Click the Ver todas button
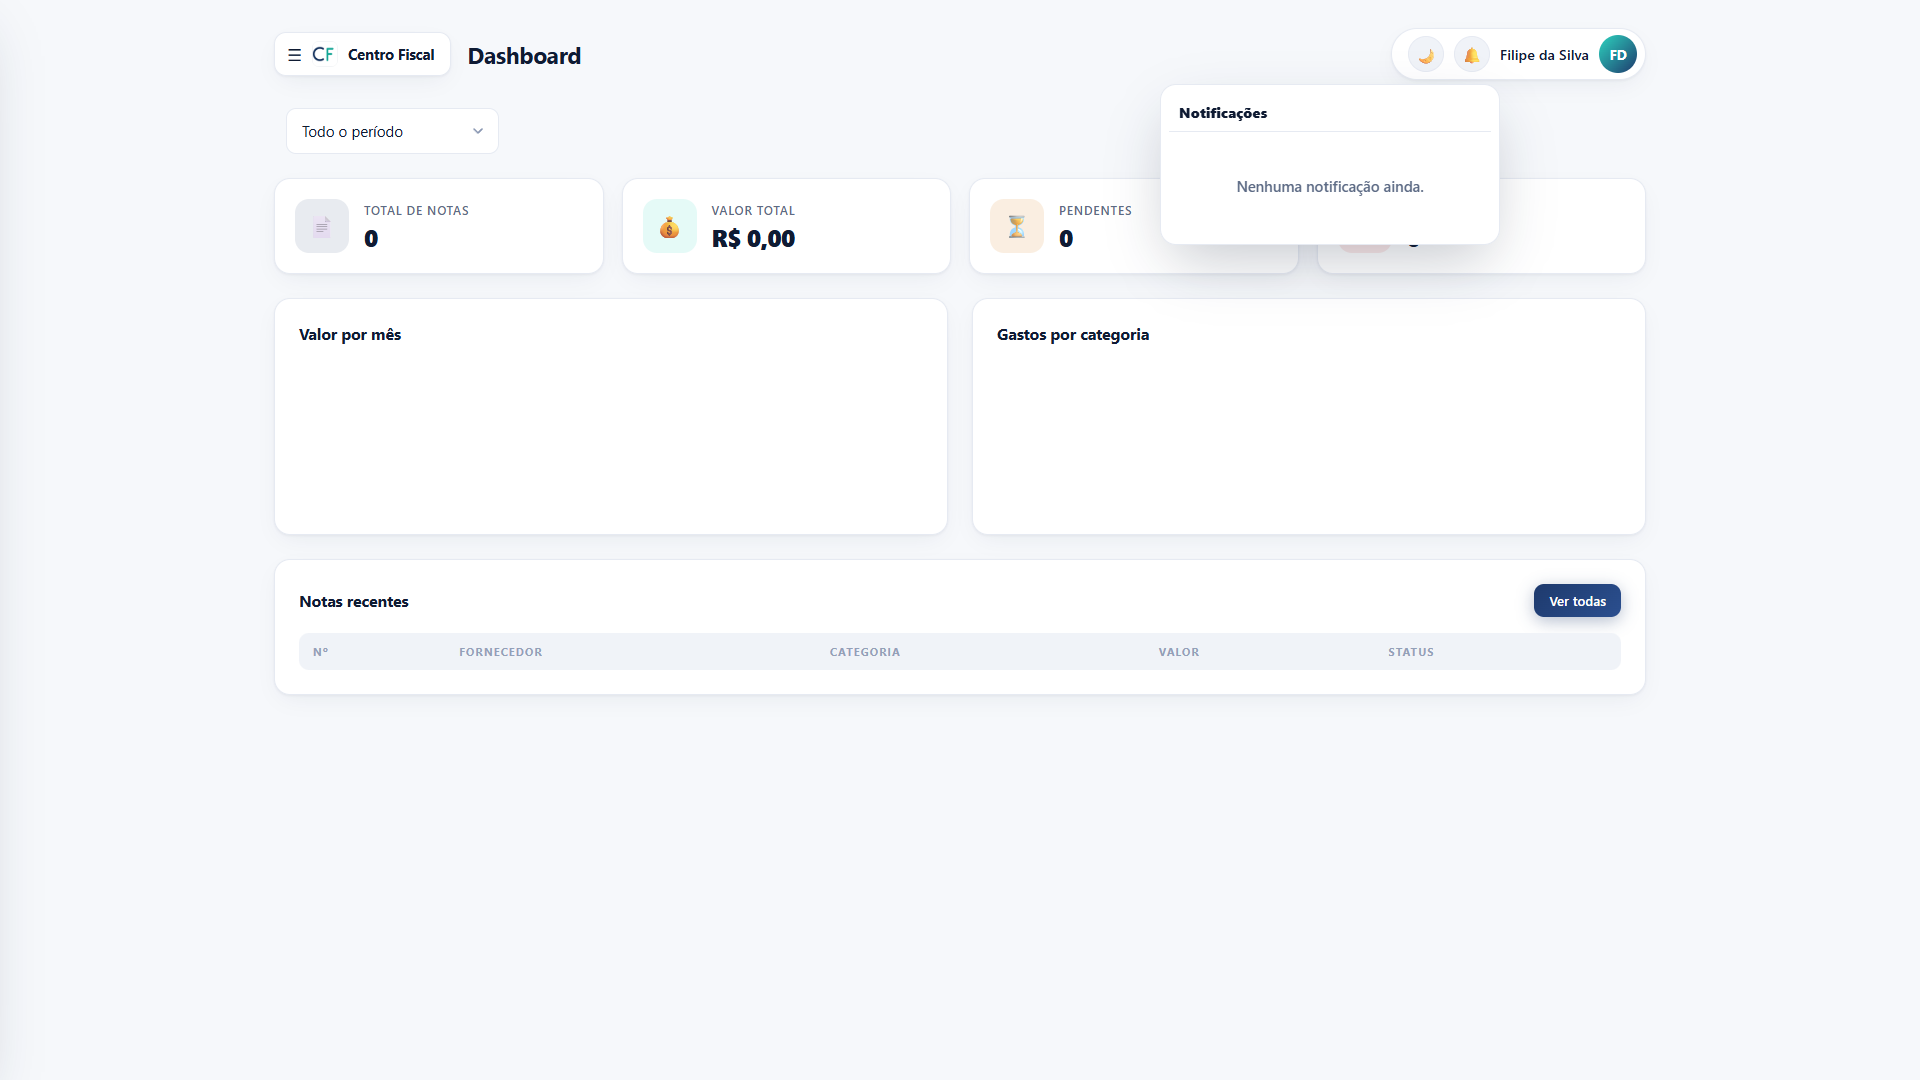1920x1080 pixels. point(1577,601)
